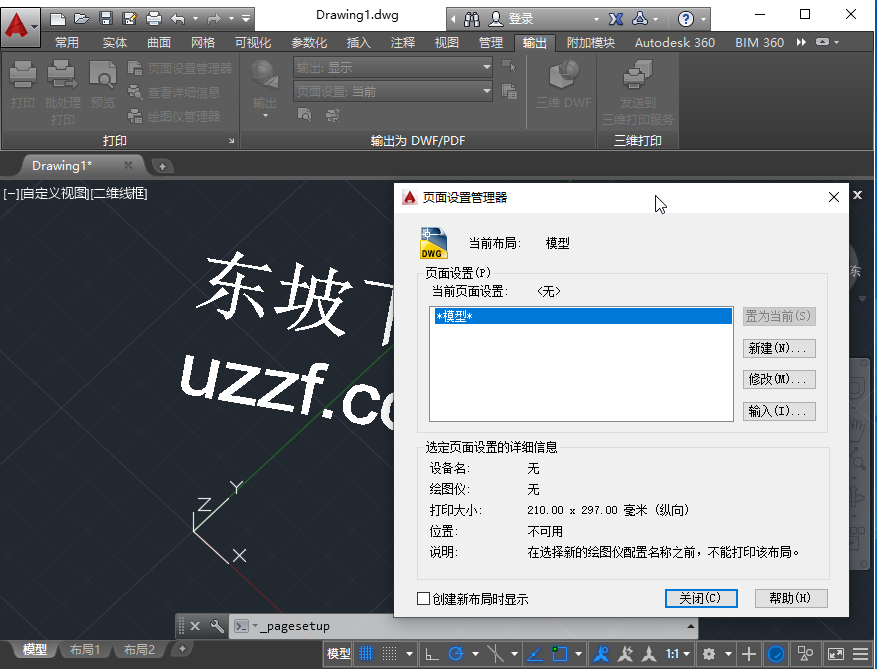Create a new drawing from quick access toolbar
Image resolution: width=877 pixels, height=669 pixels.
point(58,19)
